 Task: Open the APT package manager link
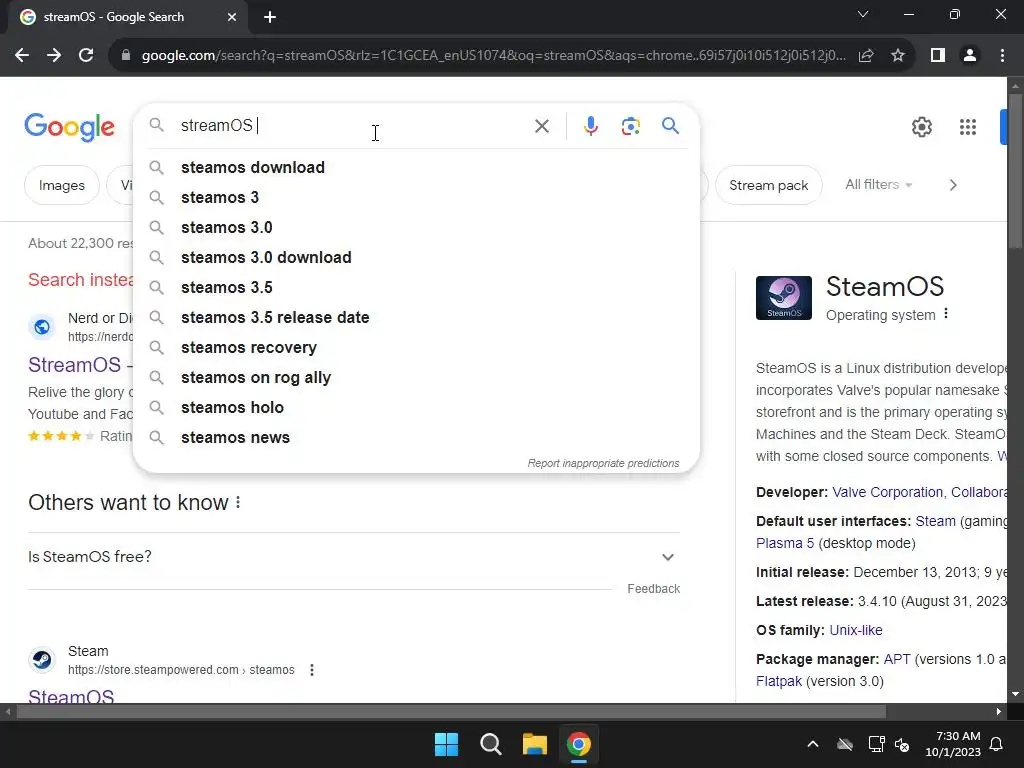[897, 659]
